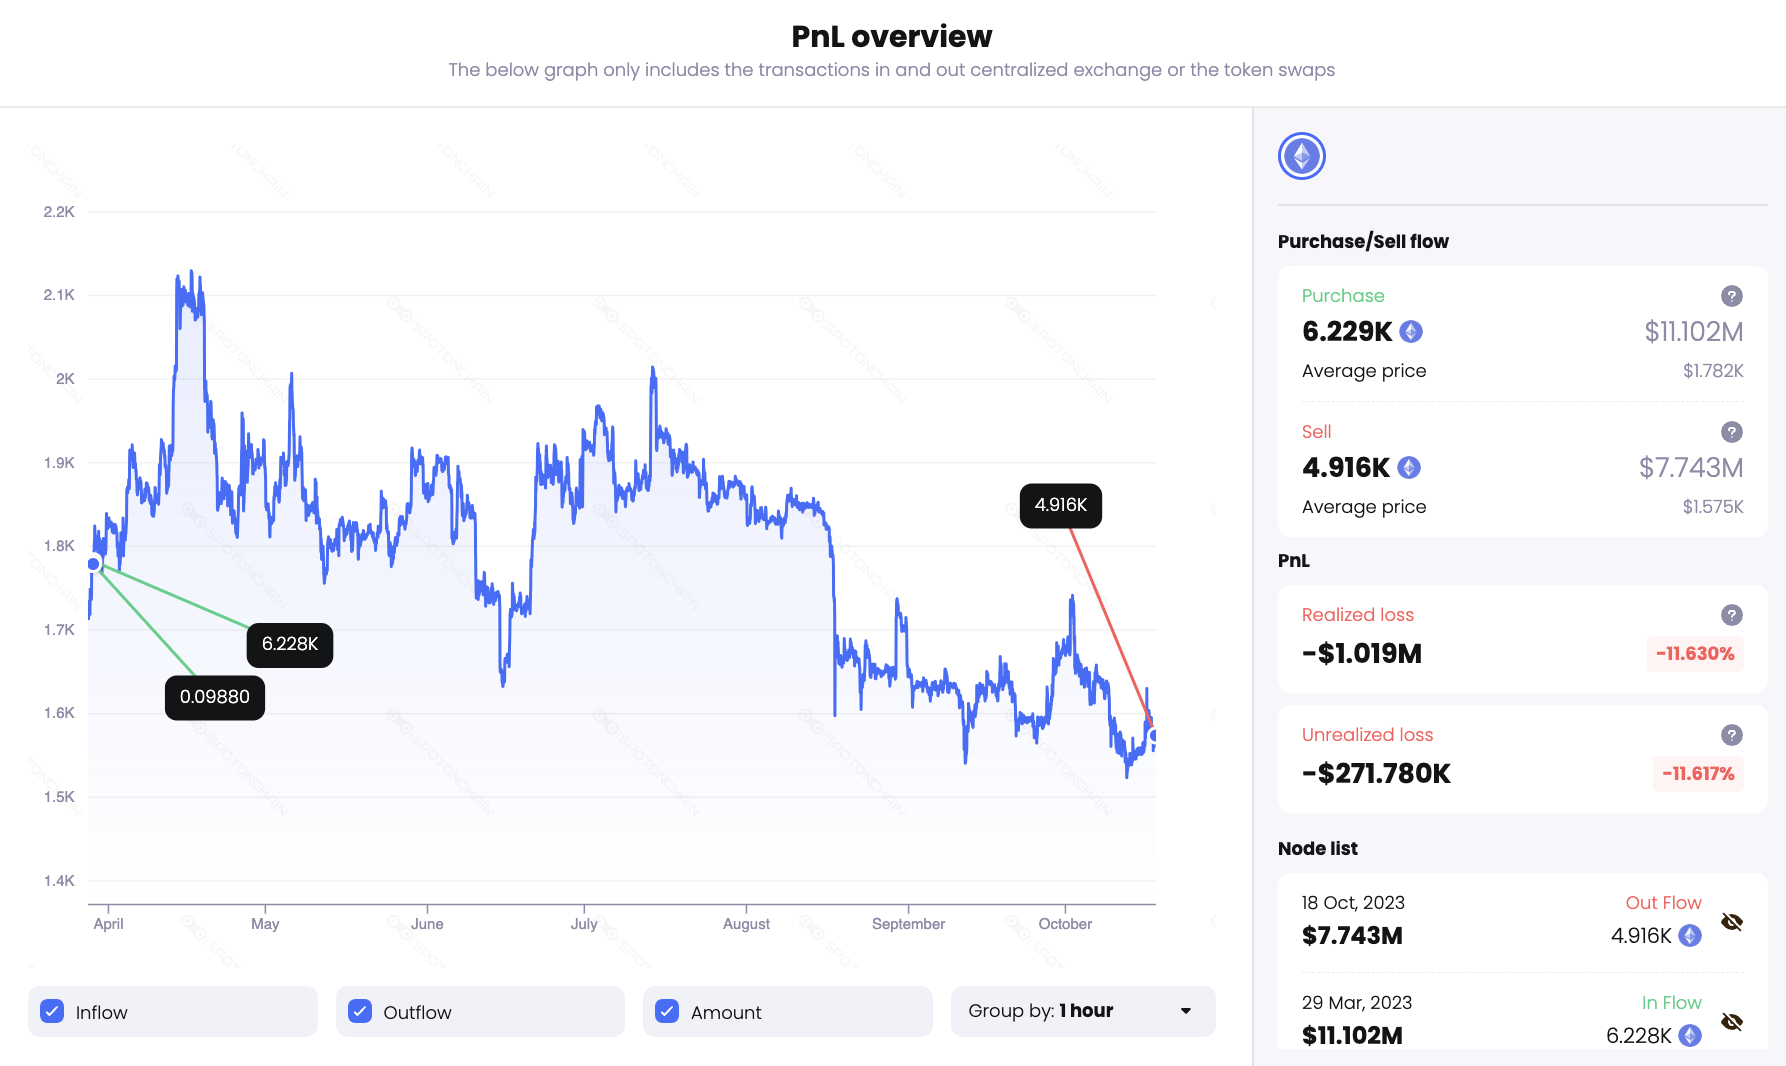The height and width of the screenshot is (1066, 1786).
Task: Uncheck the Outflow option
Action: point(359,1011)
